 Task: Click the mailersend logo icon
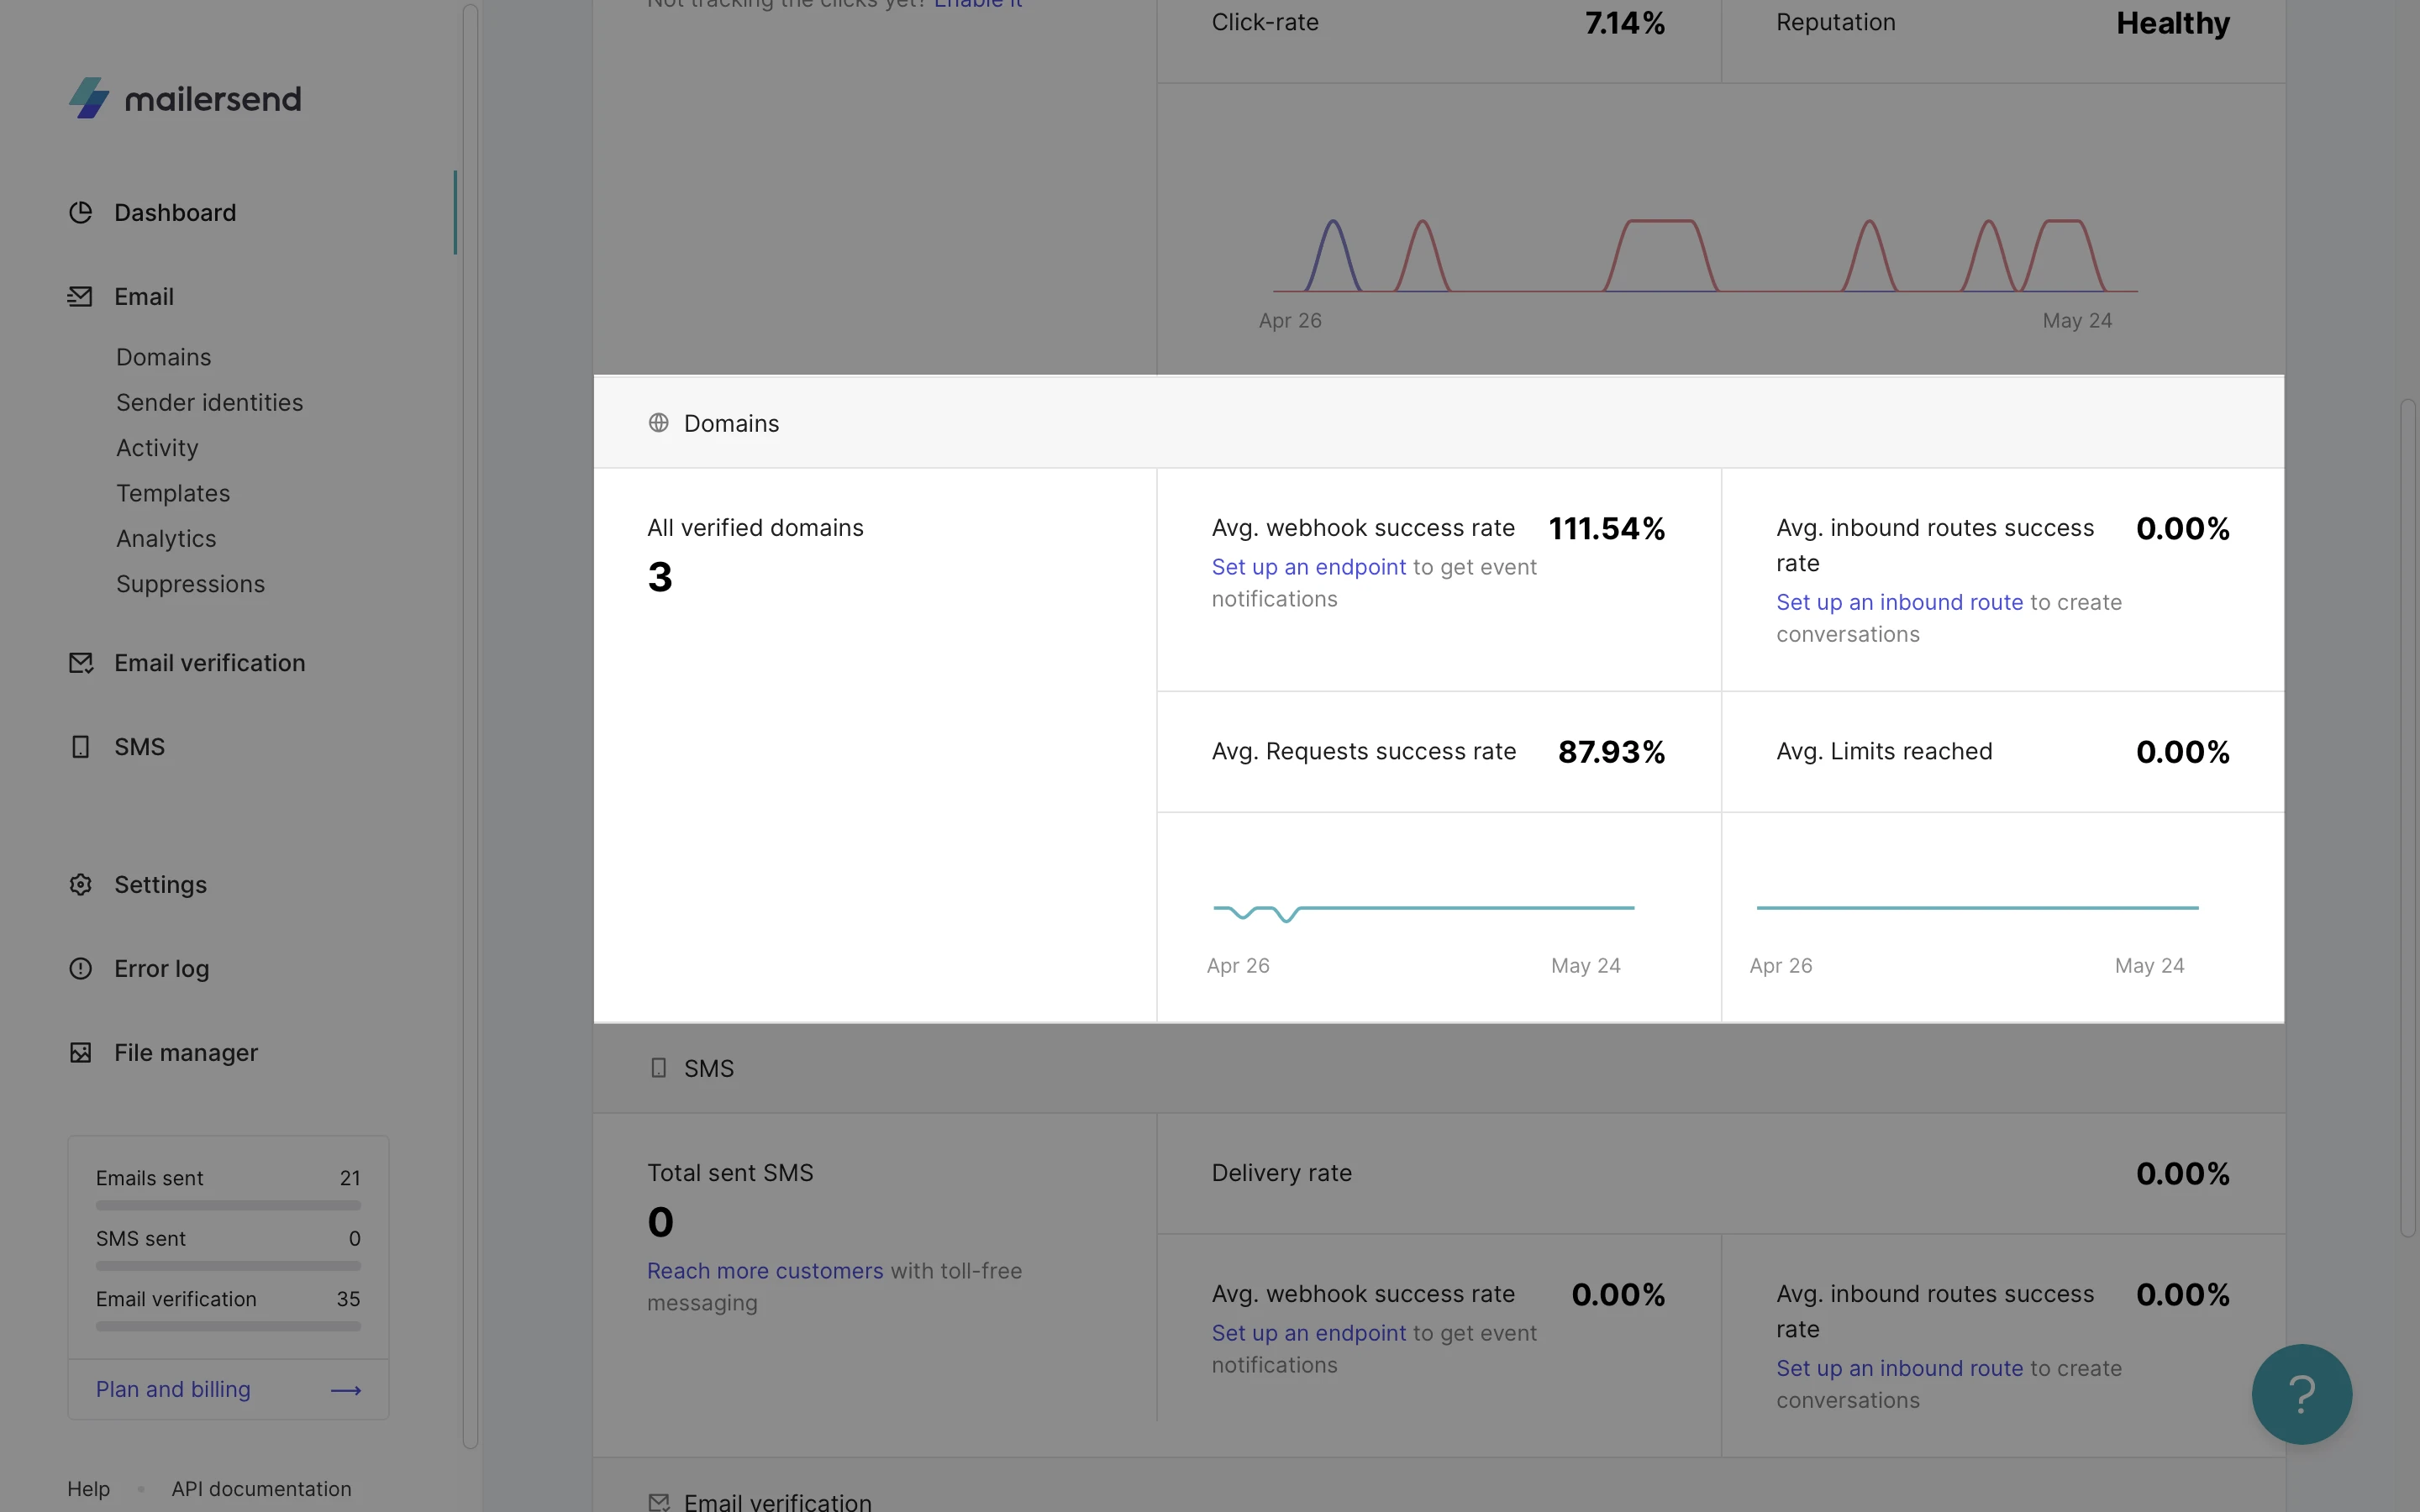tap(89, 98)
